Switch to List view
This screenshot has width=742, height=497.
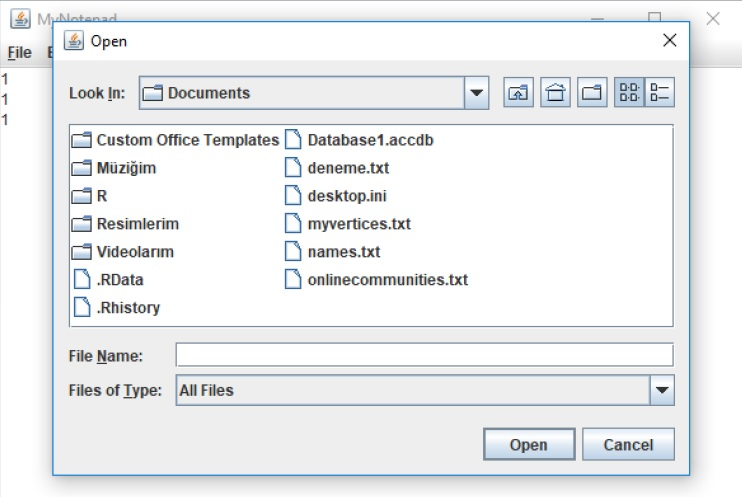(629, 92)
